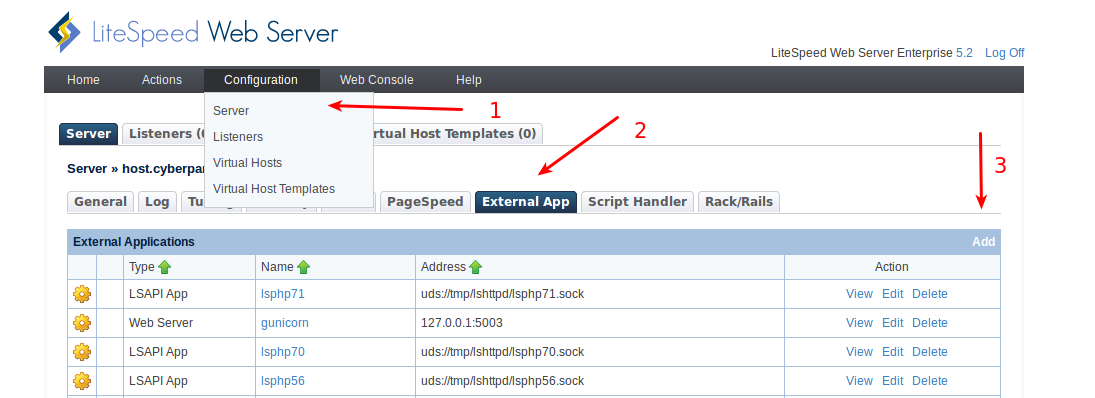Screen dimensions: 1095x398
Task: Sort by Type using green arrow
Action: (x=164, y=267)
